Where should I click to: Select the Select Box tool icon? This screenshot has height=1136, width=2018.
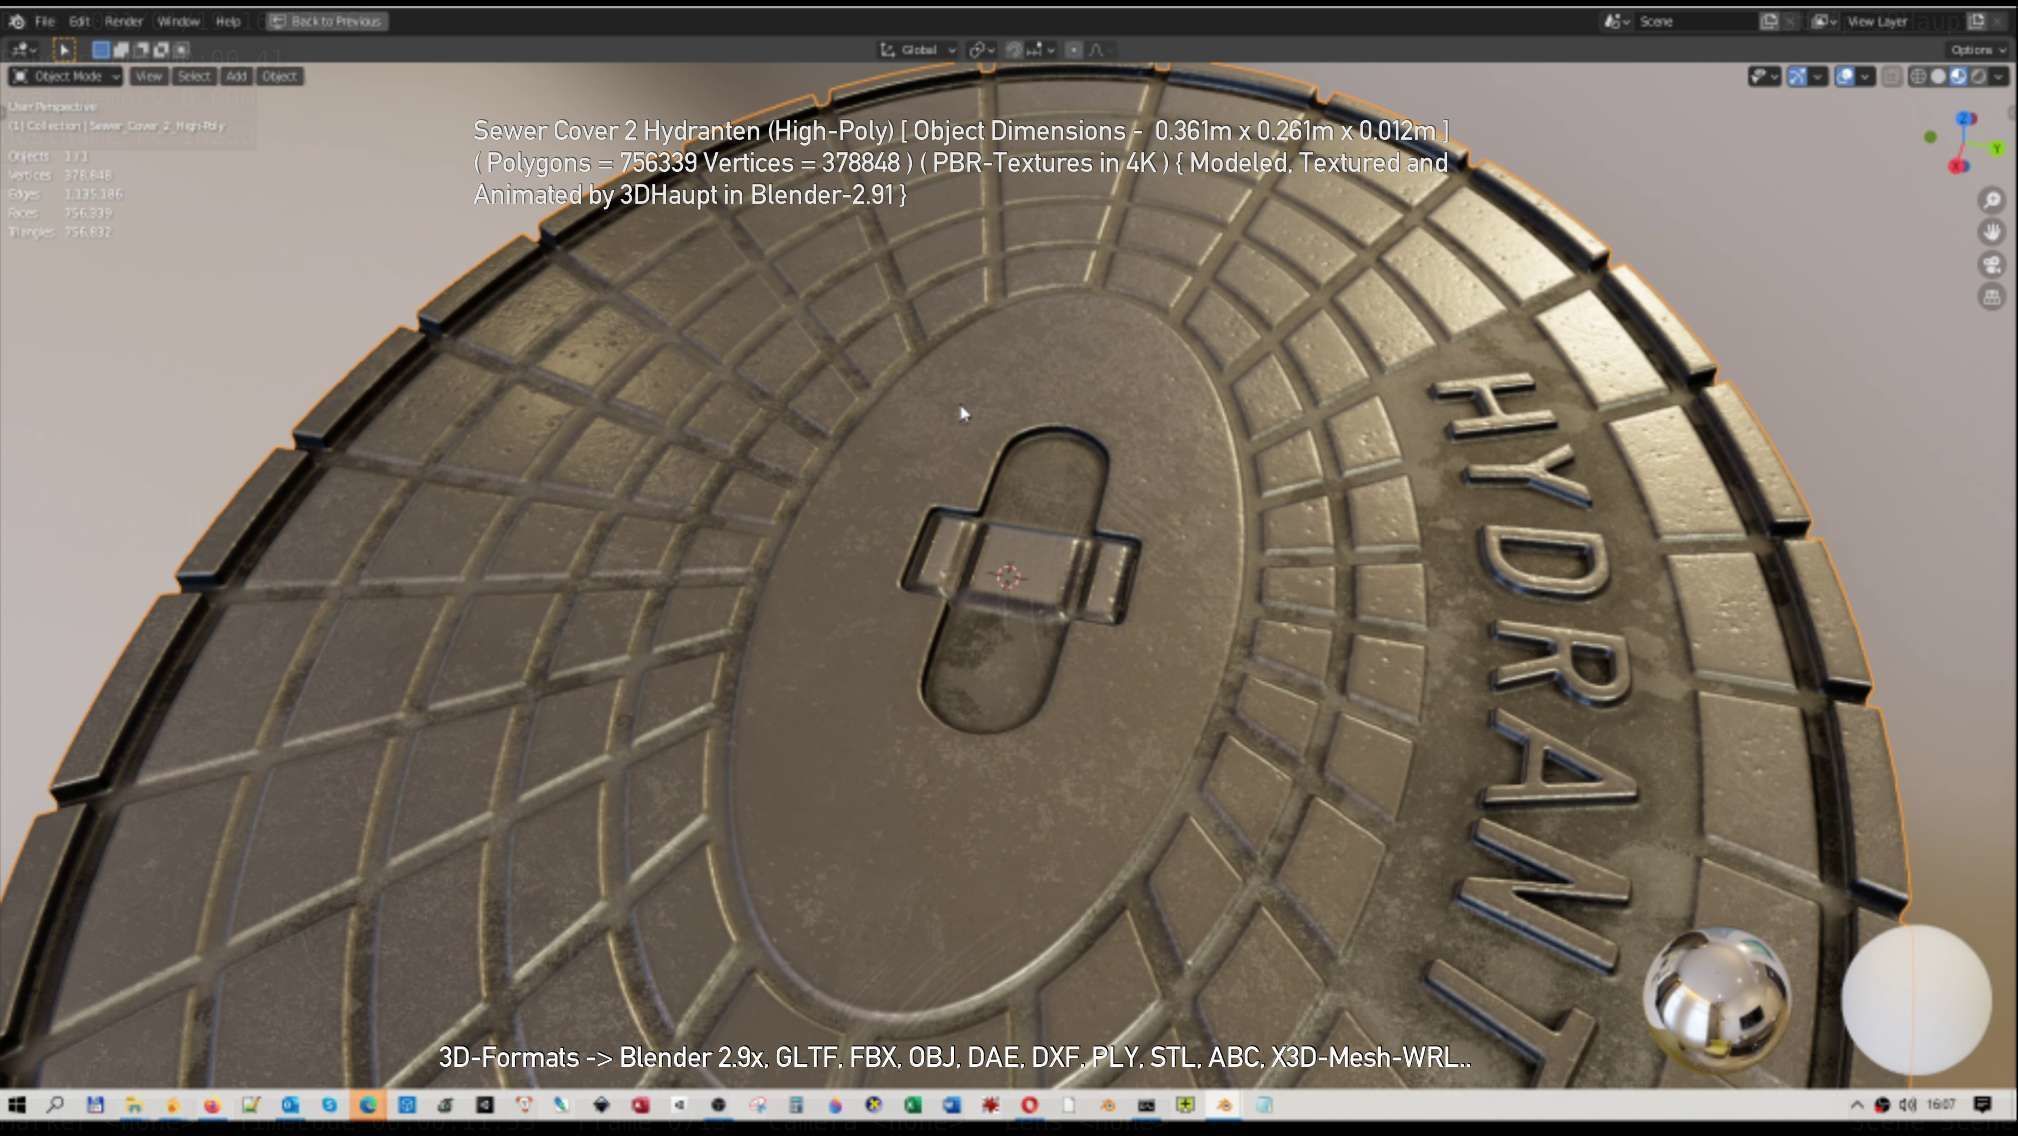point(64,49)
